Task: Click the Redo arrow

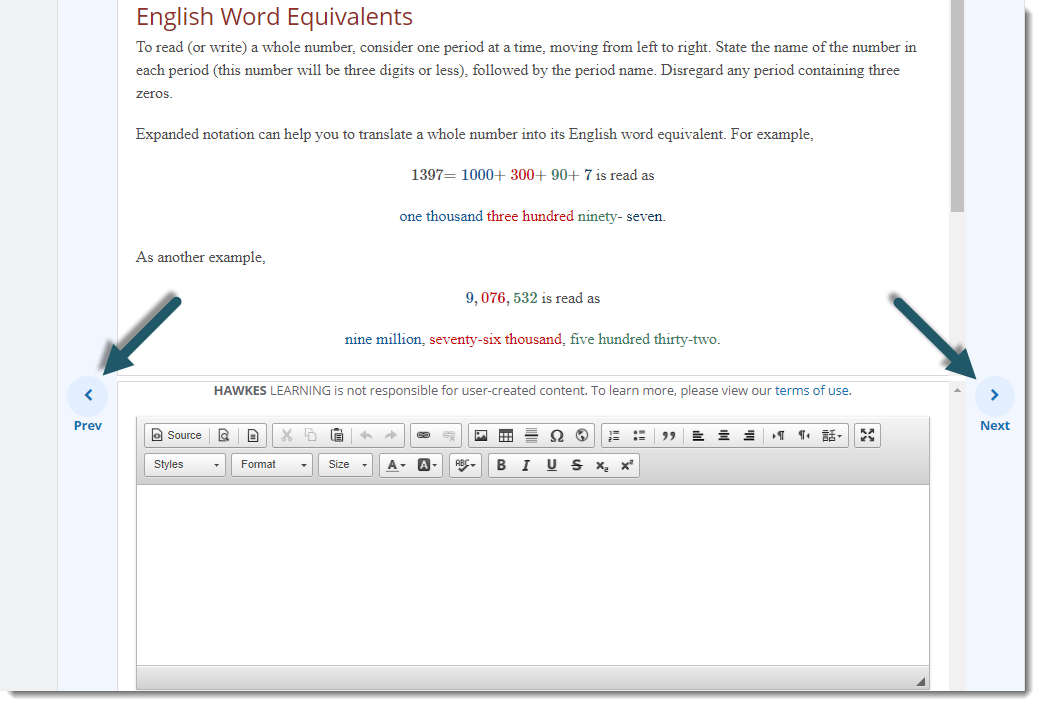Action: pos(391,436)
